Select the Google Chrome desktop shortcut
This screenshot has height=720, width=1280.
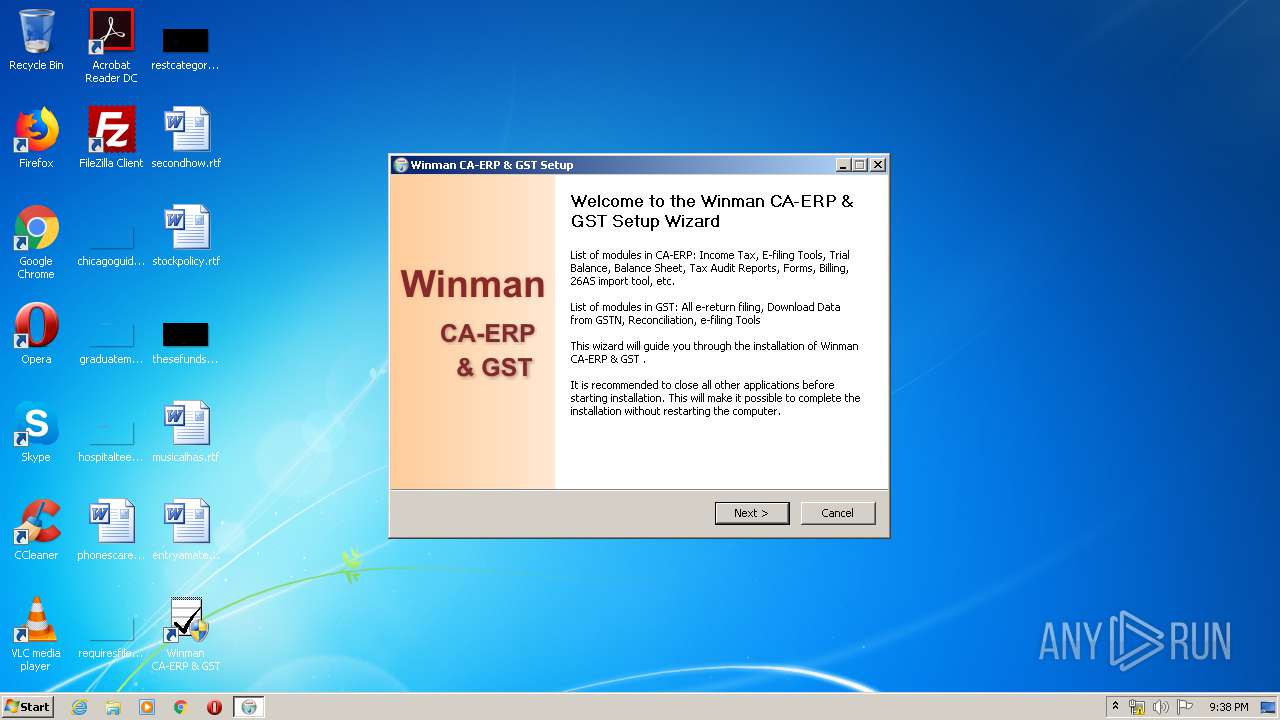[36, 242]
